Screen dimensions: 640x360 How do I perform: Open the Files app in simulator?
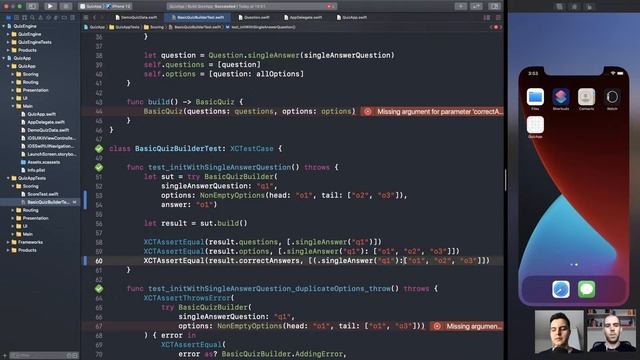(535, 97)
